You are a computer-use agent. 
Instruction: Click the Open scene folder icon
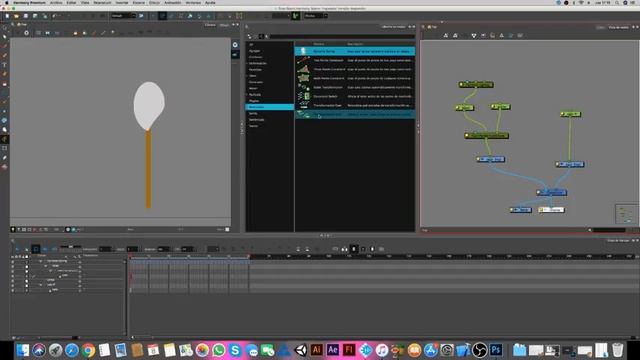coord(16,16)
